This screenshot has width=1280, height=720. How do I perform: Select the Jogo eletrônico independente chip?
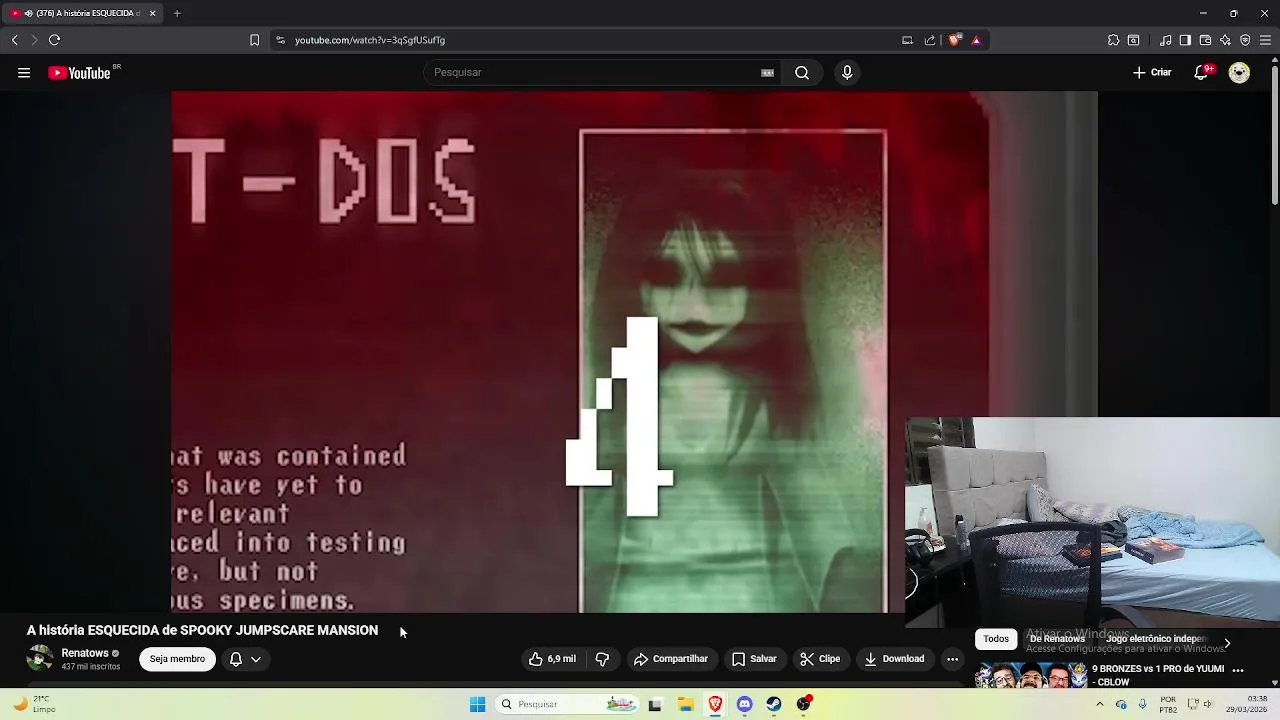pyautogui.click(x=1156, y=639)
